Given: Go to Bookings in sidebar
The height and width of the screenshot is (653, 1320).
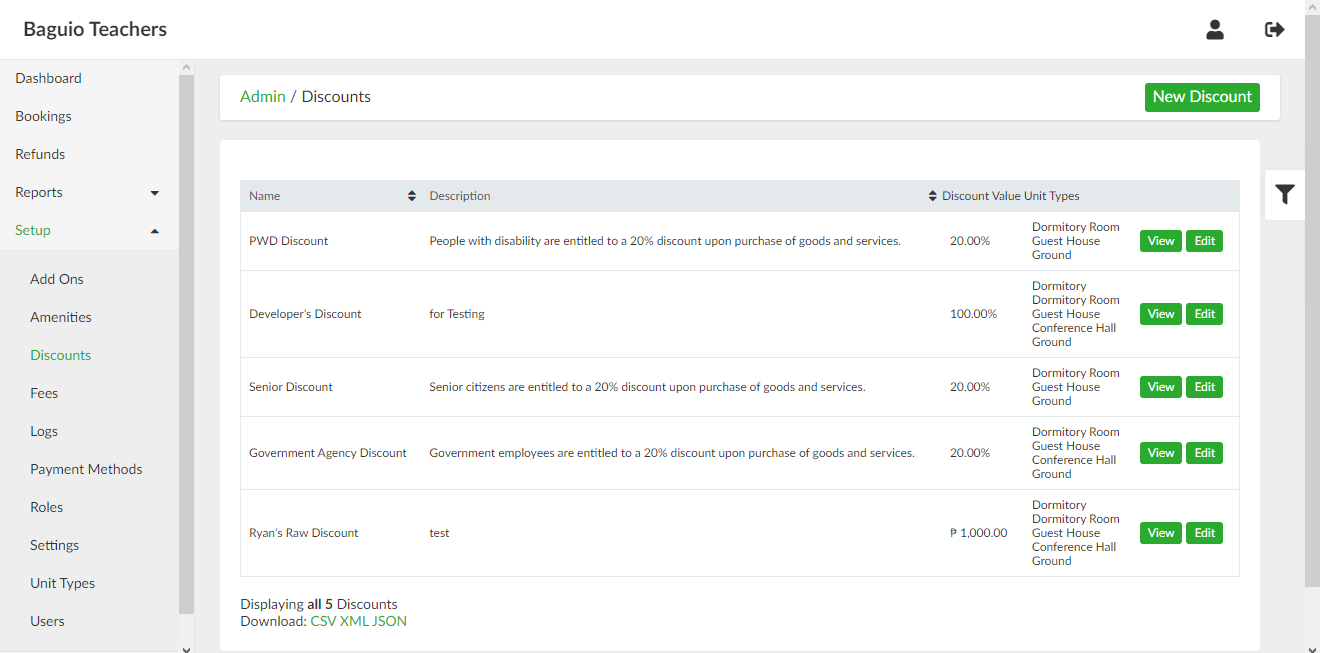Looking at the screenshot, I should 44,116.
